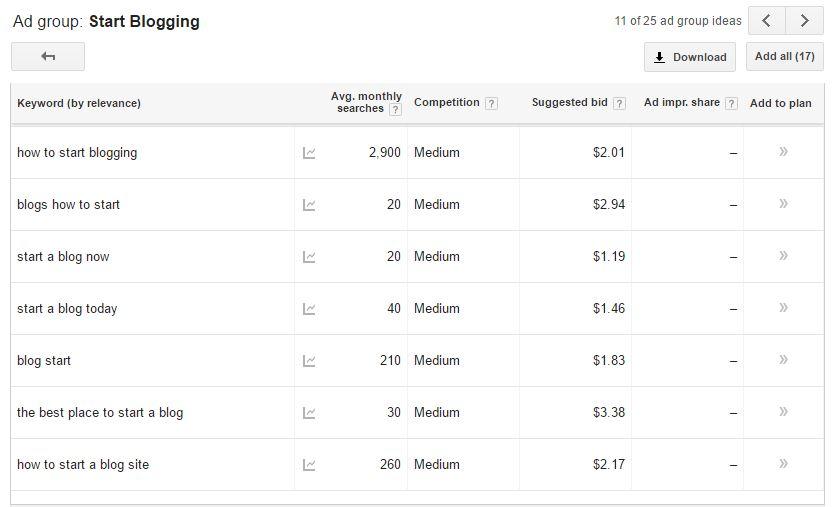The height and width of the screenshot is (507, 833).
Task: Show trend chart for blogs how to start
Action: [309, 205]
